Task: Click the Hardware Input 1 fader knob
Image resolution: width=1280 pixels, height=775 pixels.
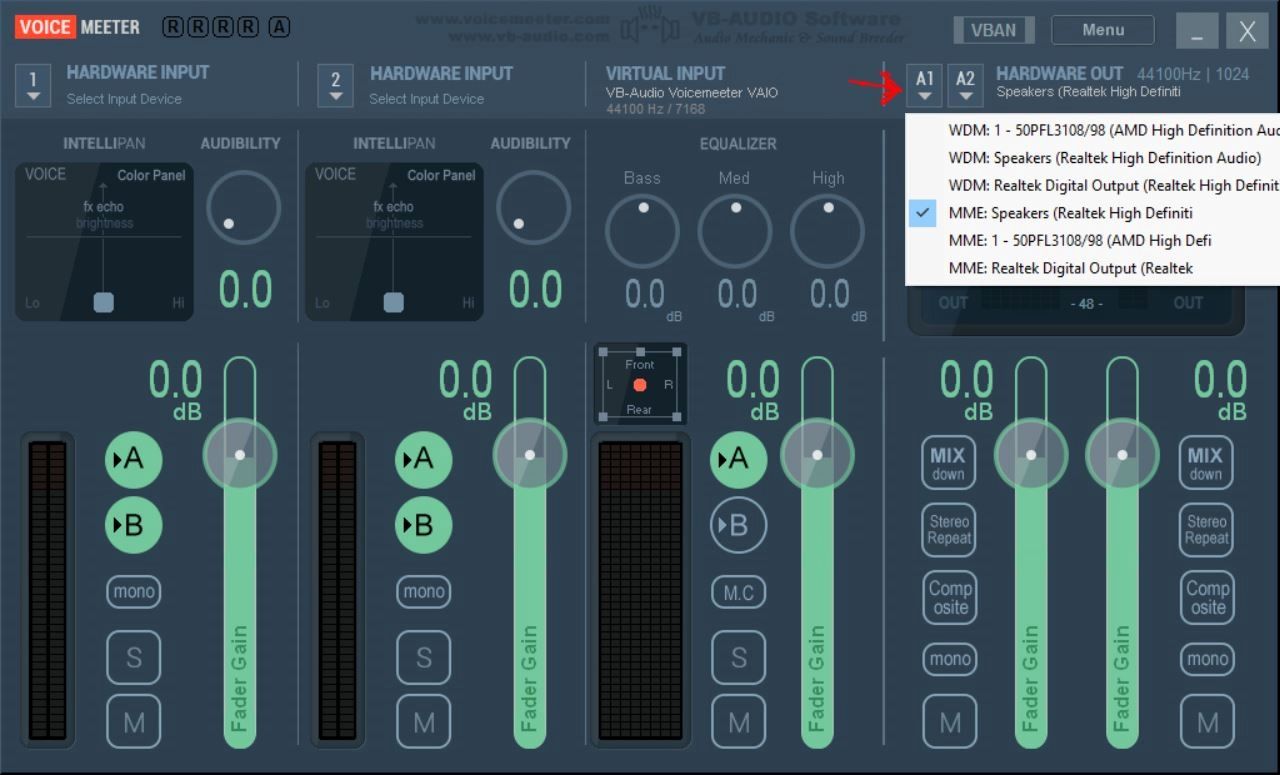Action: point(240,454)
